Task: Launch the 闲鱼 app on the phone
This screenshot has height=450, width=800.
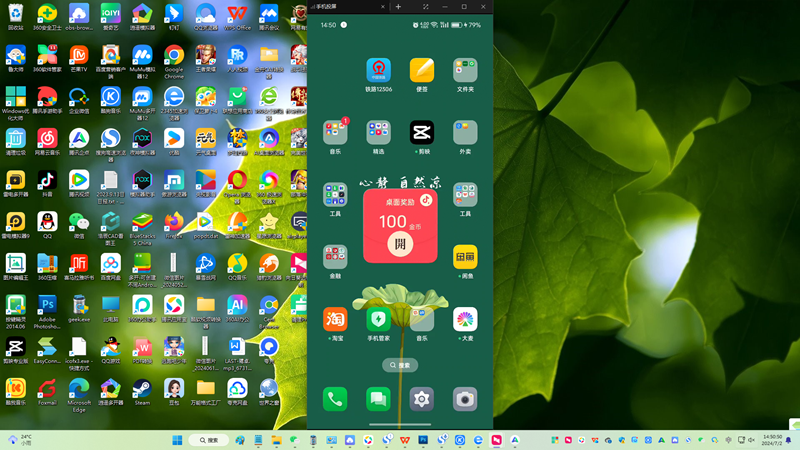Action: point(465,257)
